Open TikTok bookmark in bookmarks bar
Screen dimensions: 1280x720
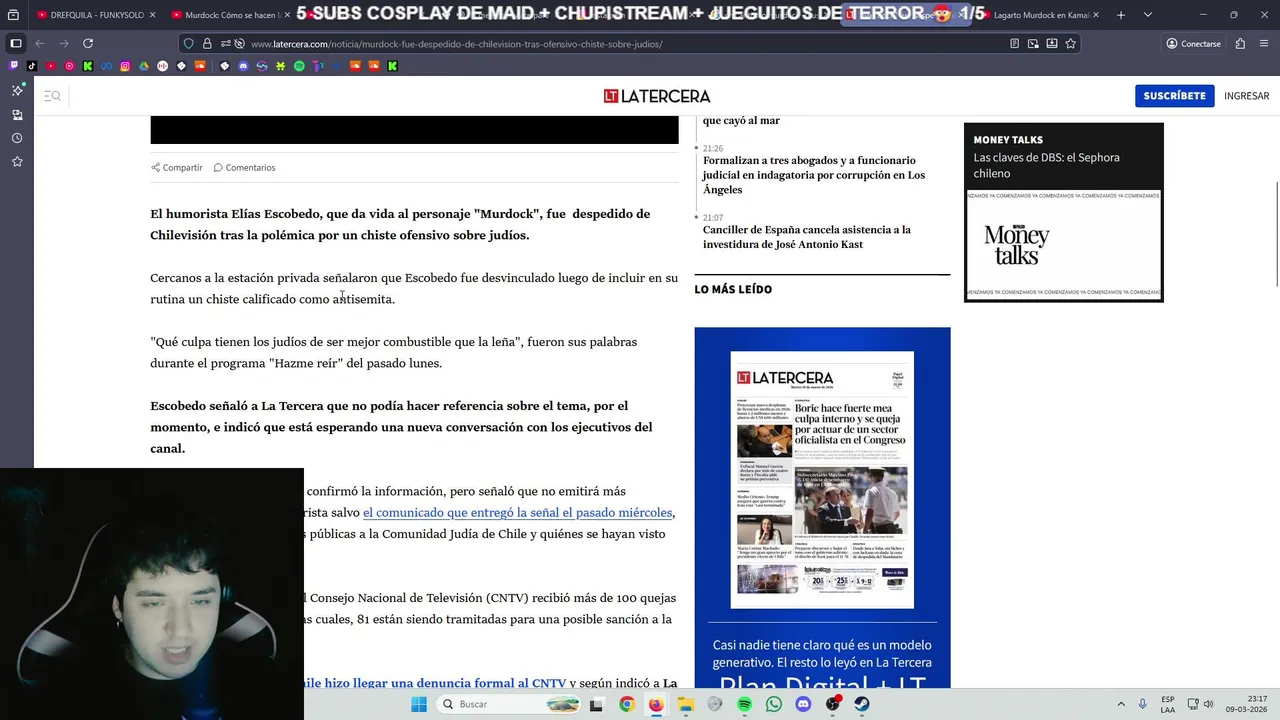pos(31,66)
